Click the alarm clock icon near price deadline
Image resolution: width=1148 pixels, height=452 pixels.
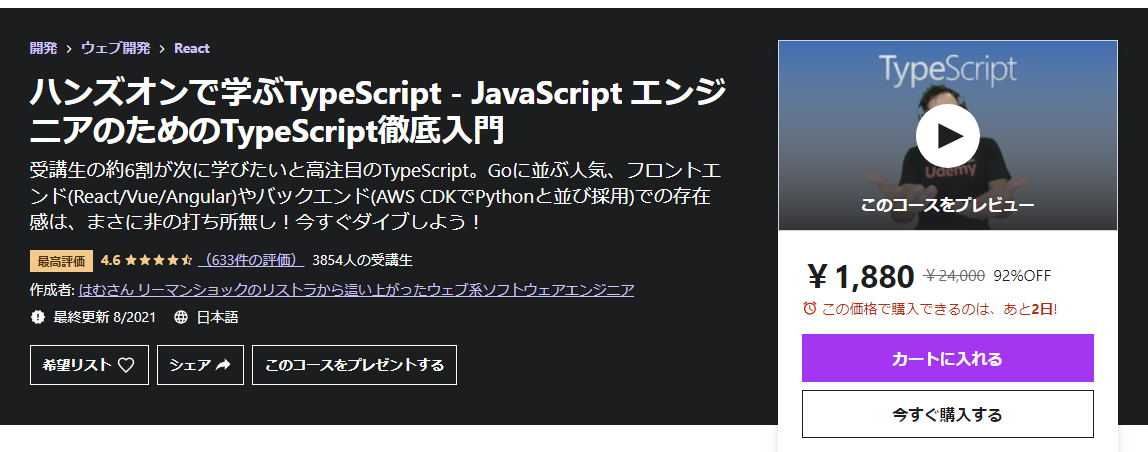click(x=809, y=308)
